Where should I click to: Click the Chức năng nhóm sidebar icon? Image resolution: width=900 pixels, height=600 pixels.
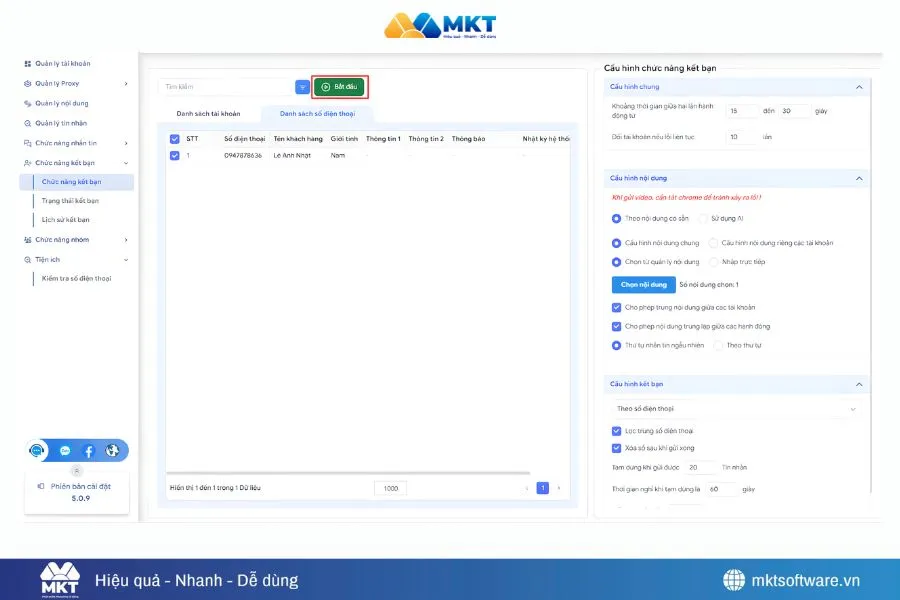(x=27, y=238)
